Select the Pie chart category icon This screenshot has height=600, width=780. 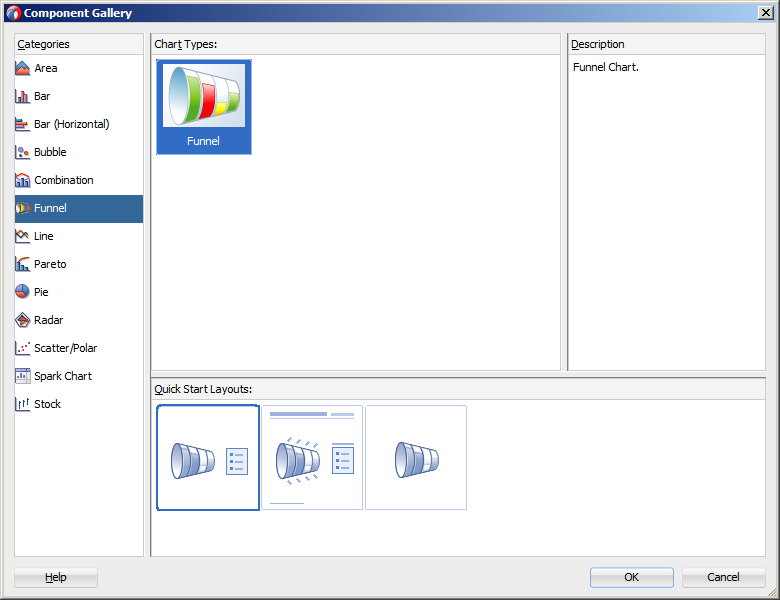(22, 292)
